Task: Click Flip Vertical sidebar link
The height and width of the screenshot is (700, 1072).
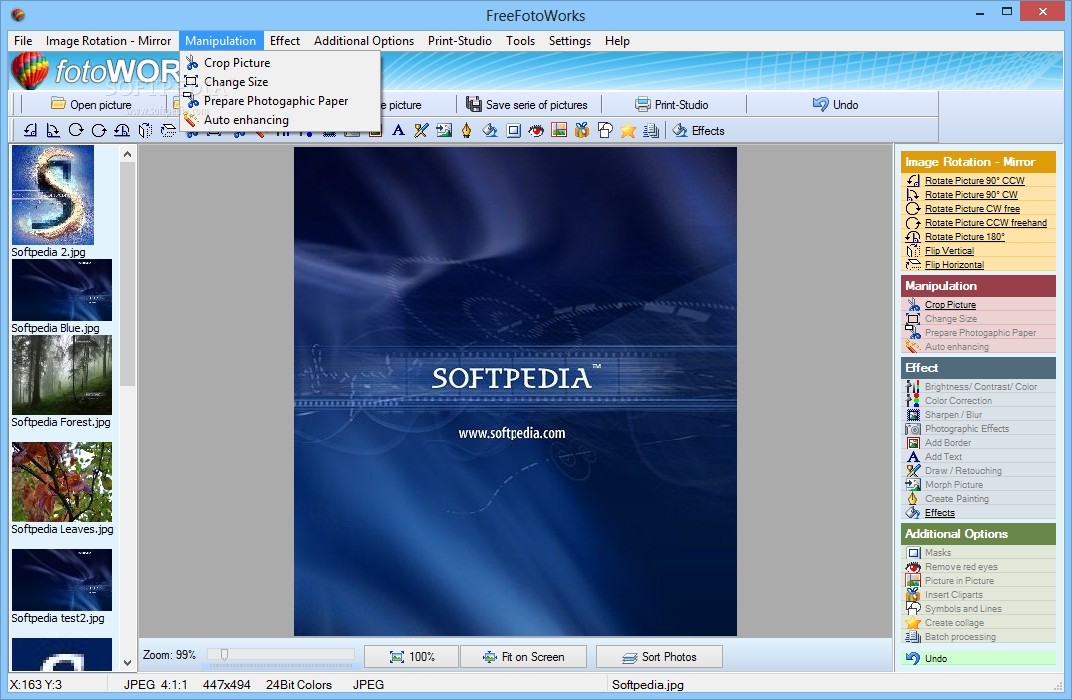Action: [949, 250]
